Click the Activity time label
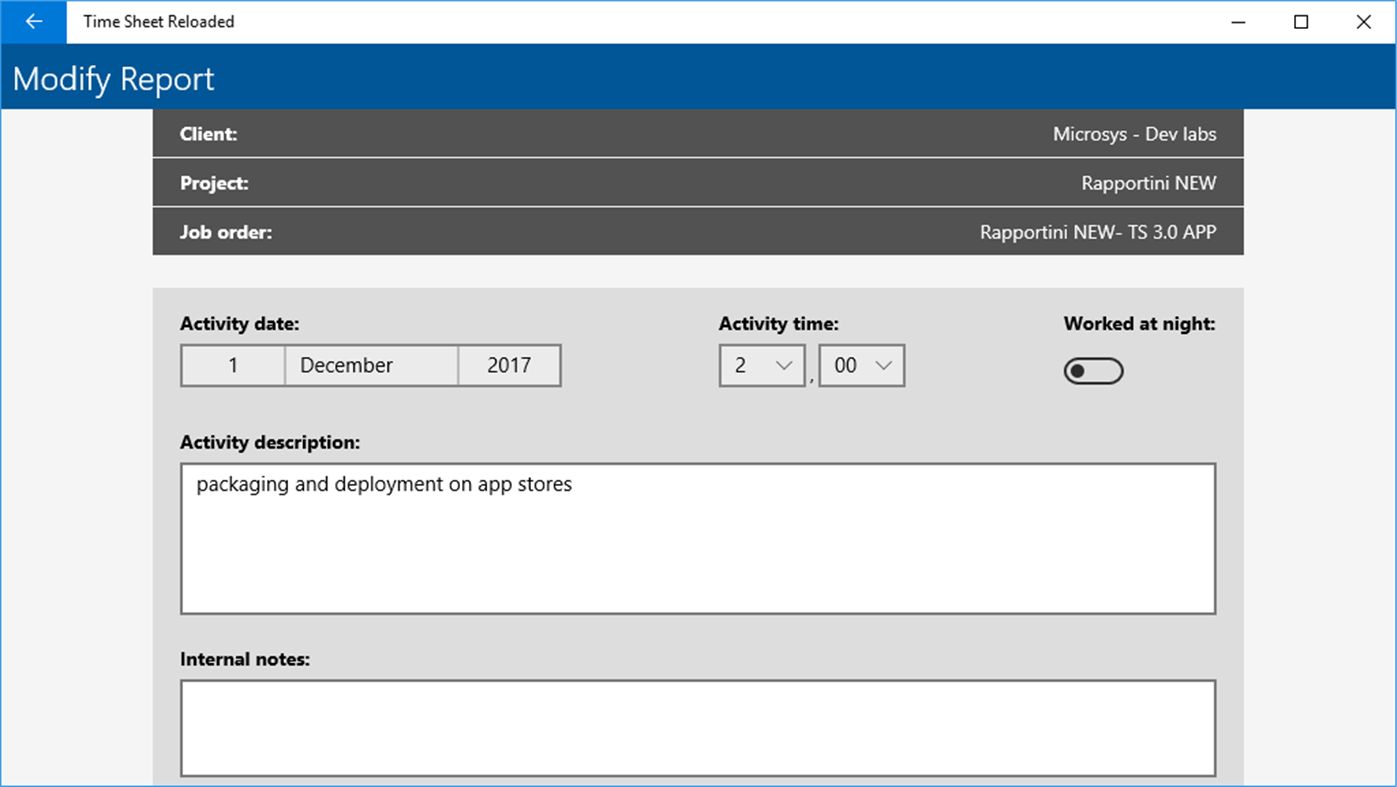Viewport: 1397px width, 787px height. click(778, 323)
